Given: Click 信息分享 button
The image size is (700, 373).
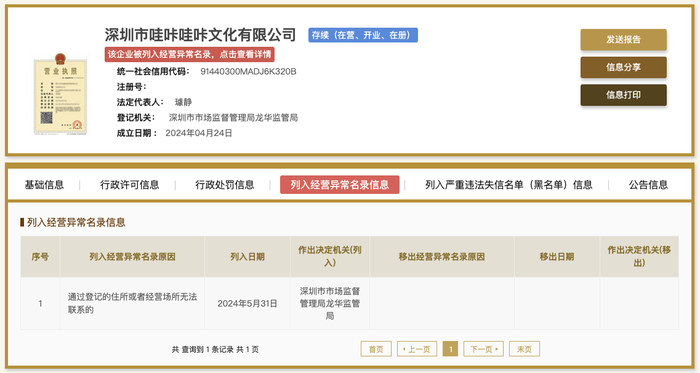Looking at the screenshot, I should pyautogui.click(x=623, y=67).
